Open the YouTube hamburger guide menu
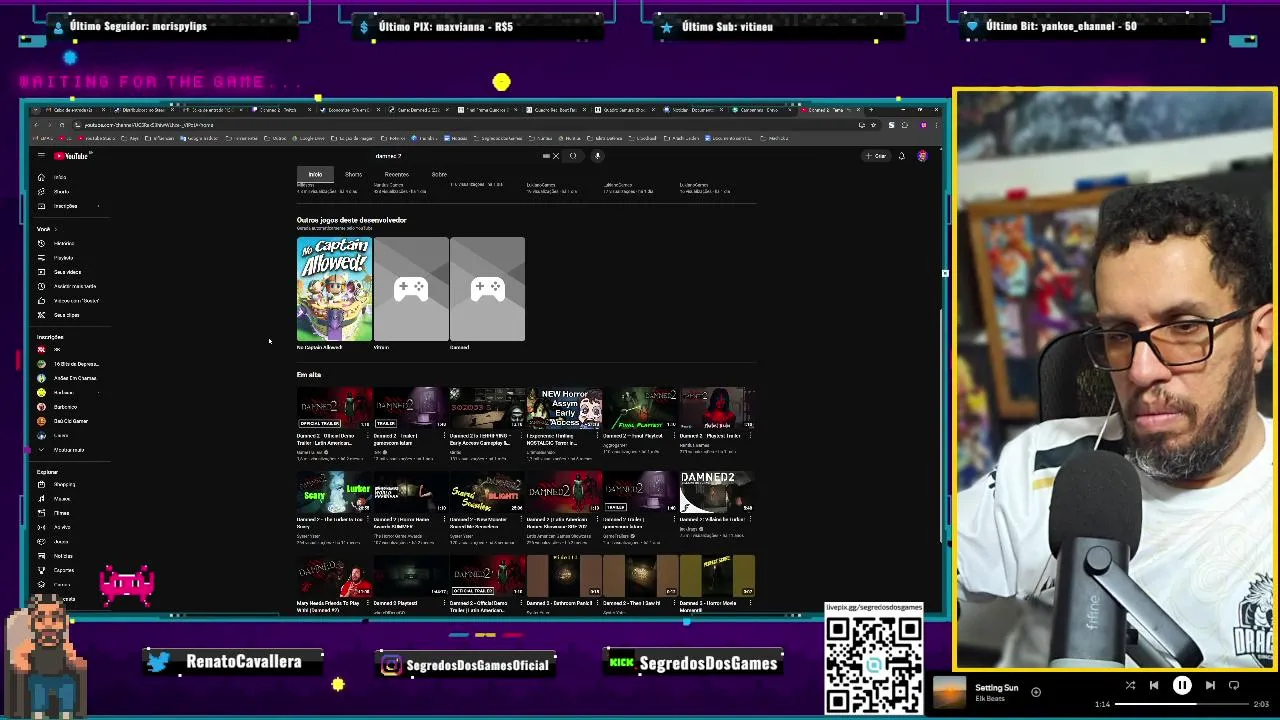This screenshot has height=720, width=1280. 41,156
